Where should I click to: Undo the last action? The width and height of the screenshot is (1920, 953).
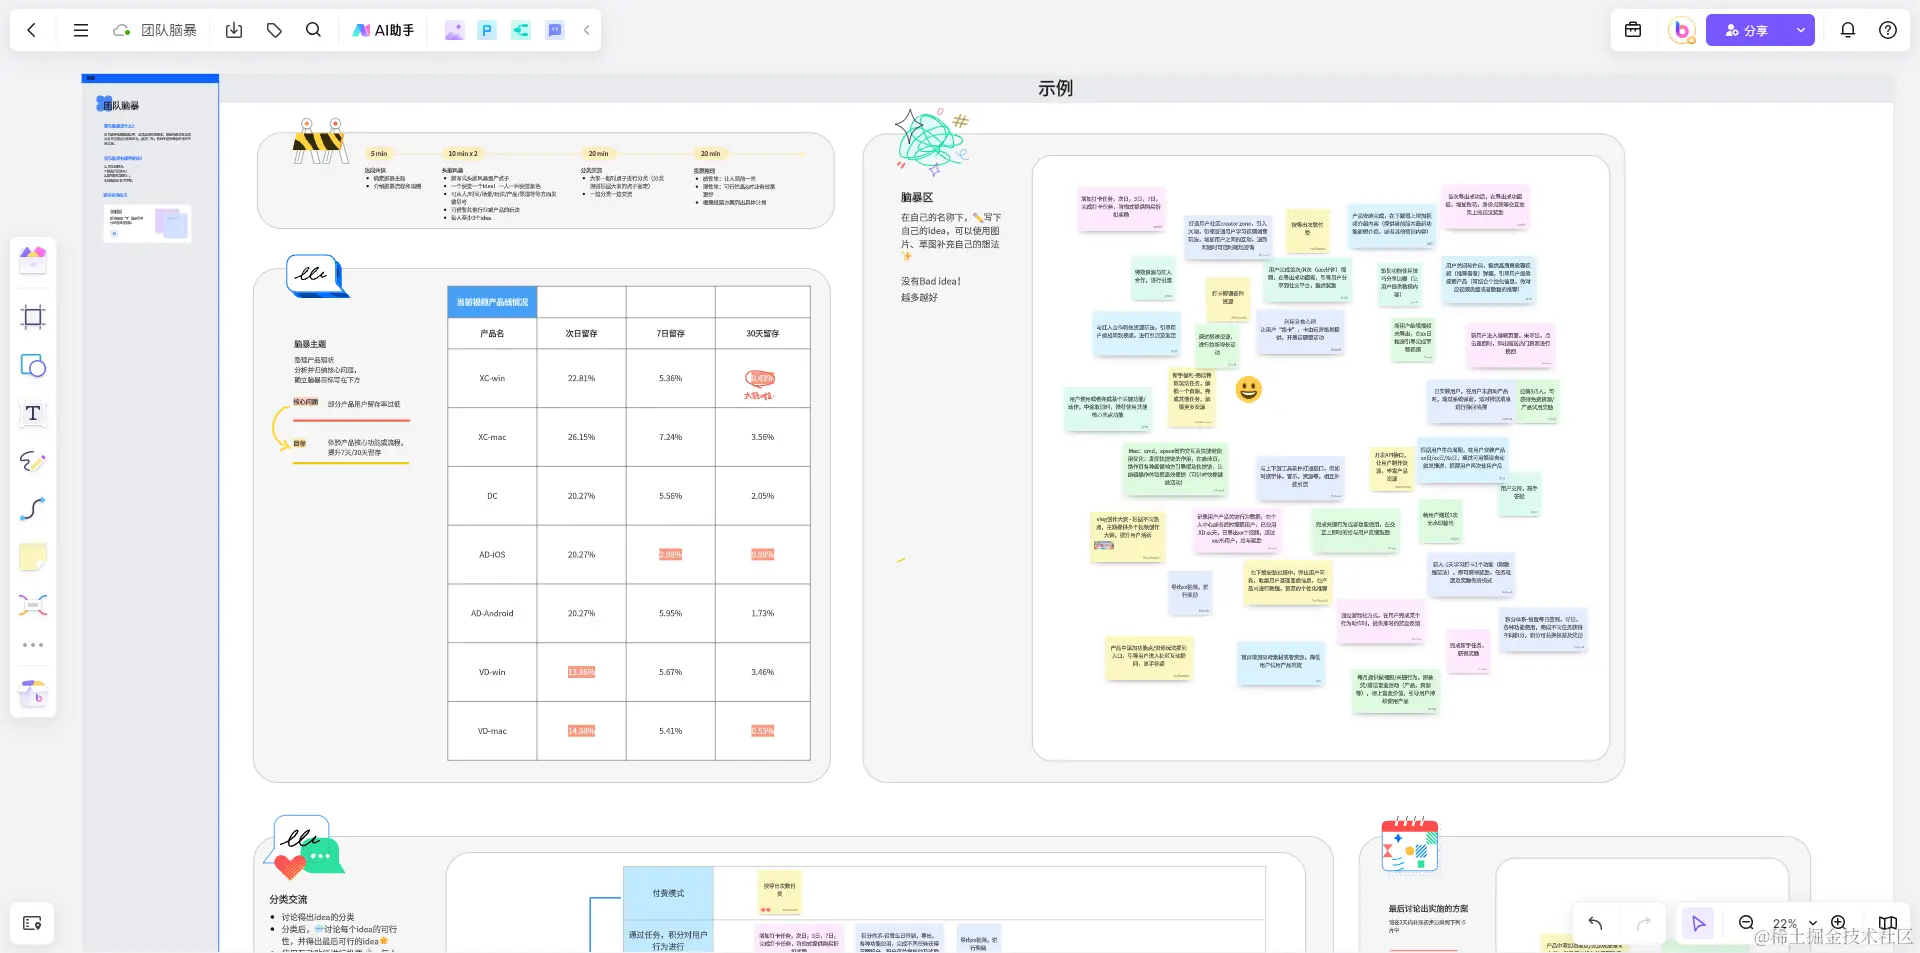tap(1595, 923)
